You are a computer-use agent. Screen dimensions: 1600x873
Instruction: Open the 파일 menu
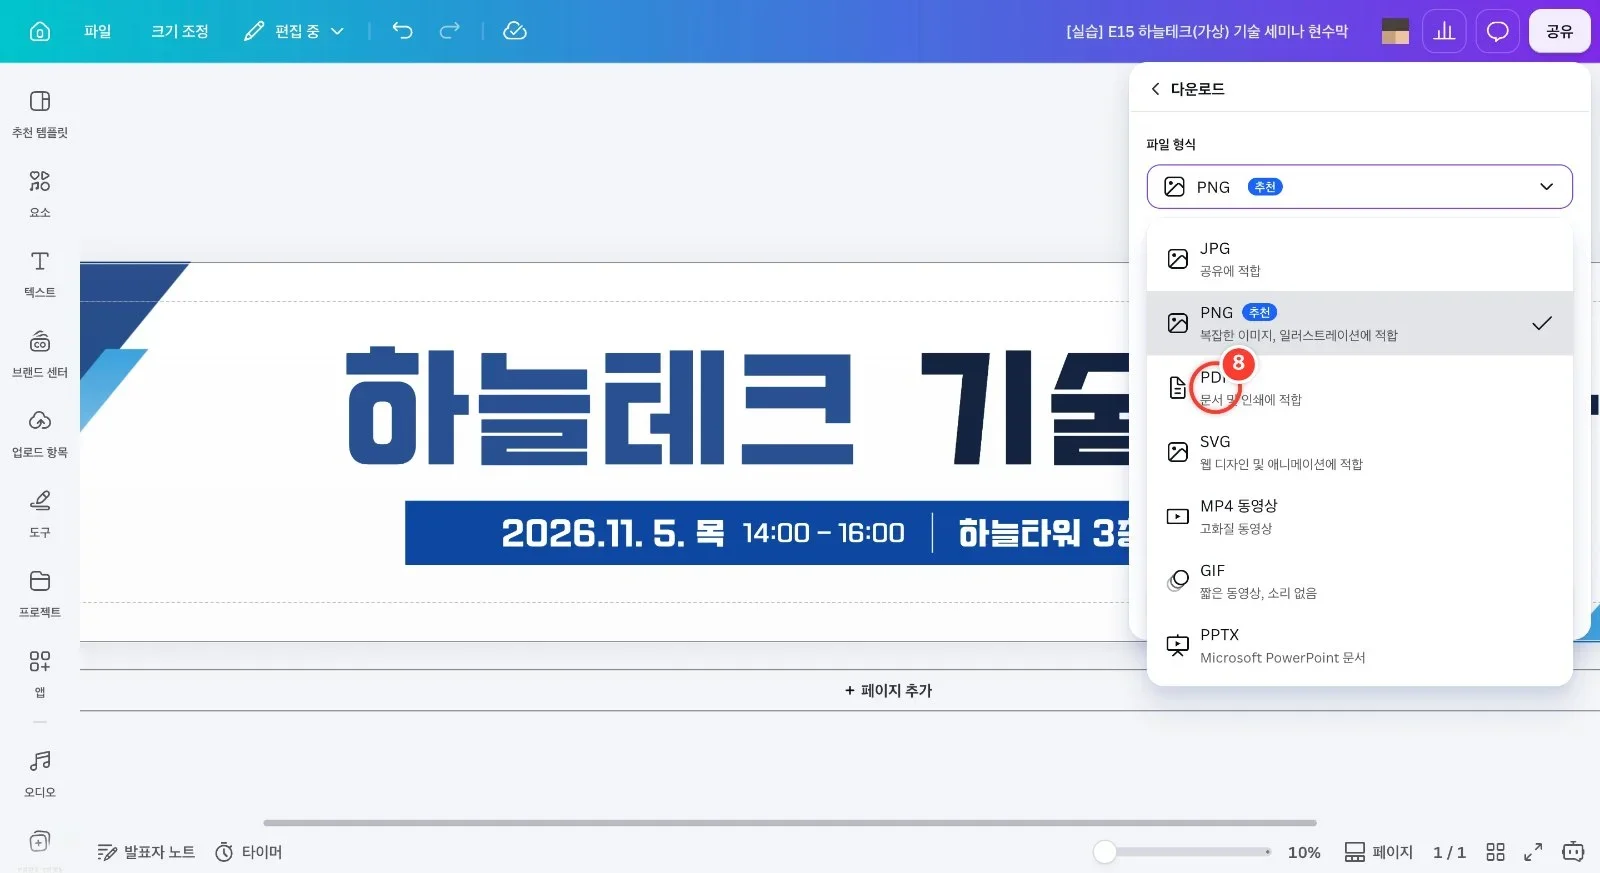tap(98, 31)
